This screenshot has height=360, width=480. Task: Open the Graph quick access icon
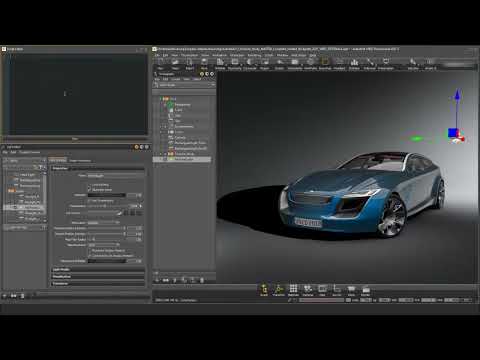[x=264, y=289]
